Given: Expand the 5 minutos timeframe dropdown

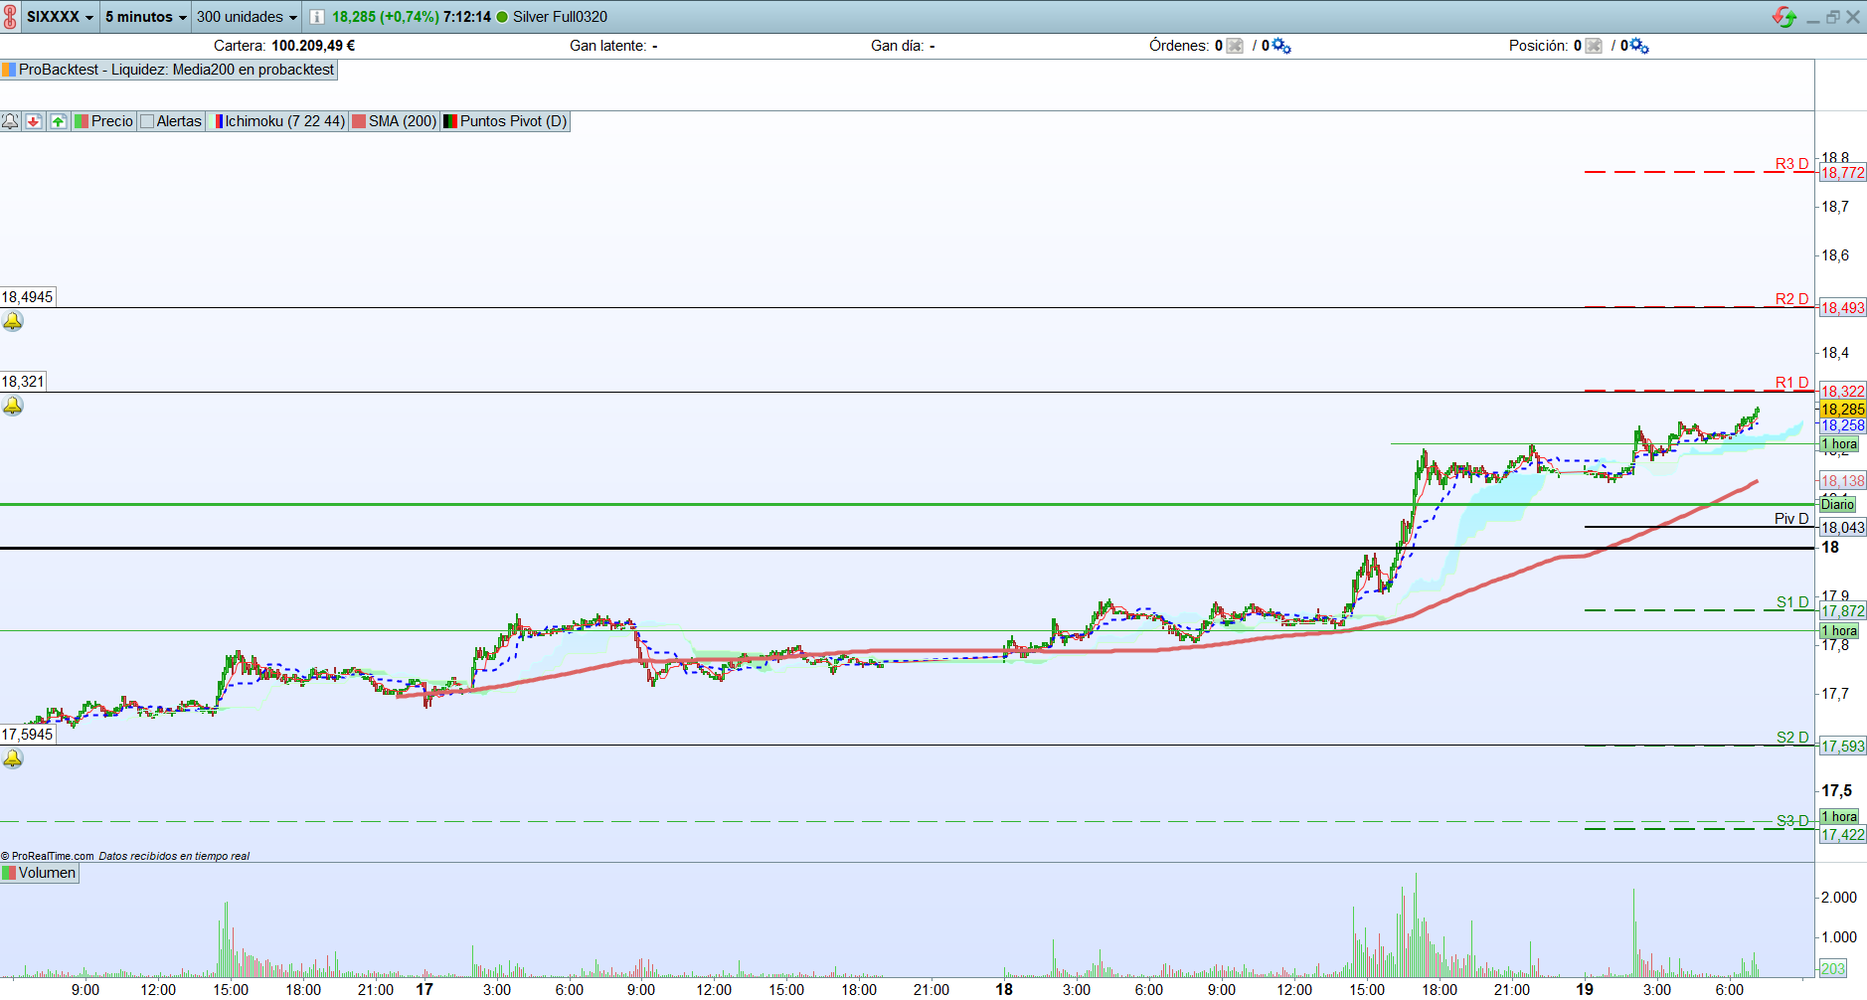Looking at the screenshot, I should 146,17.
